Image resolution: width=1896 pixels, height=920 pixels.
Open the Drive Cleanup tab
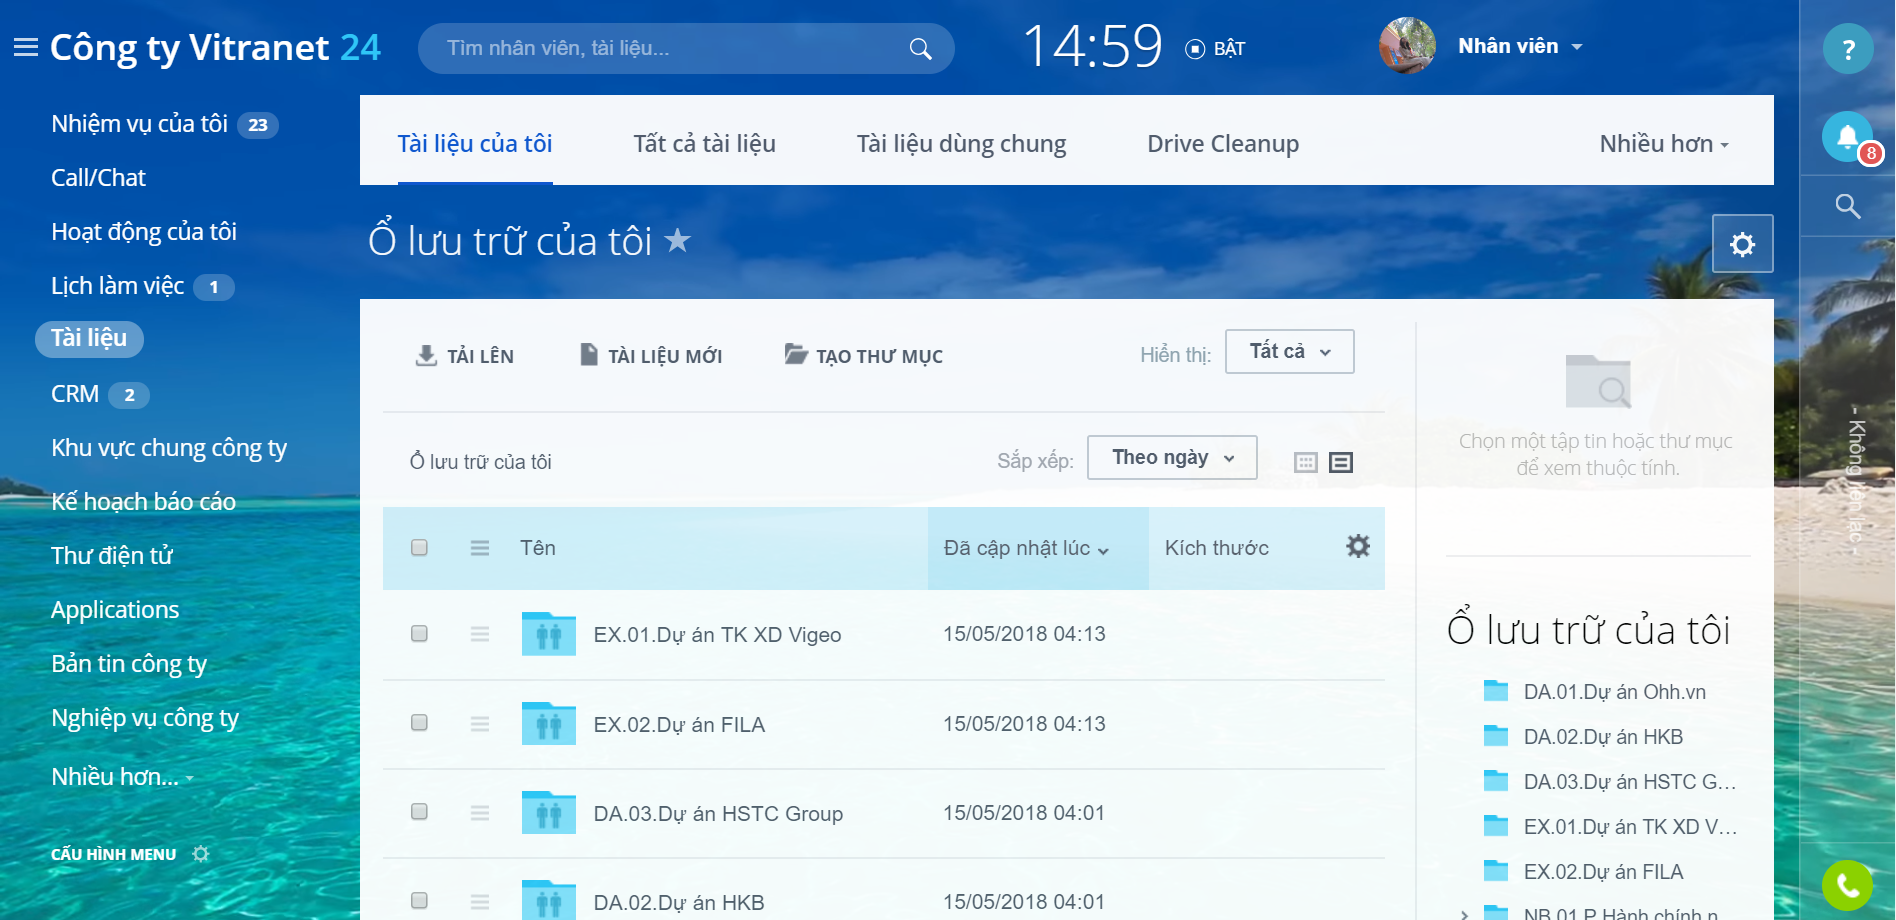(1223, 144)
